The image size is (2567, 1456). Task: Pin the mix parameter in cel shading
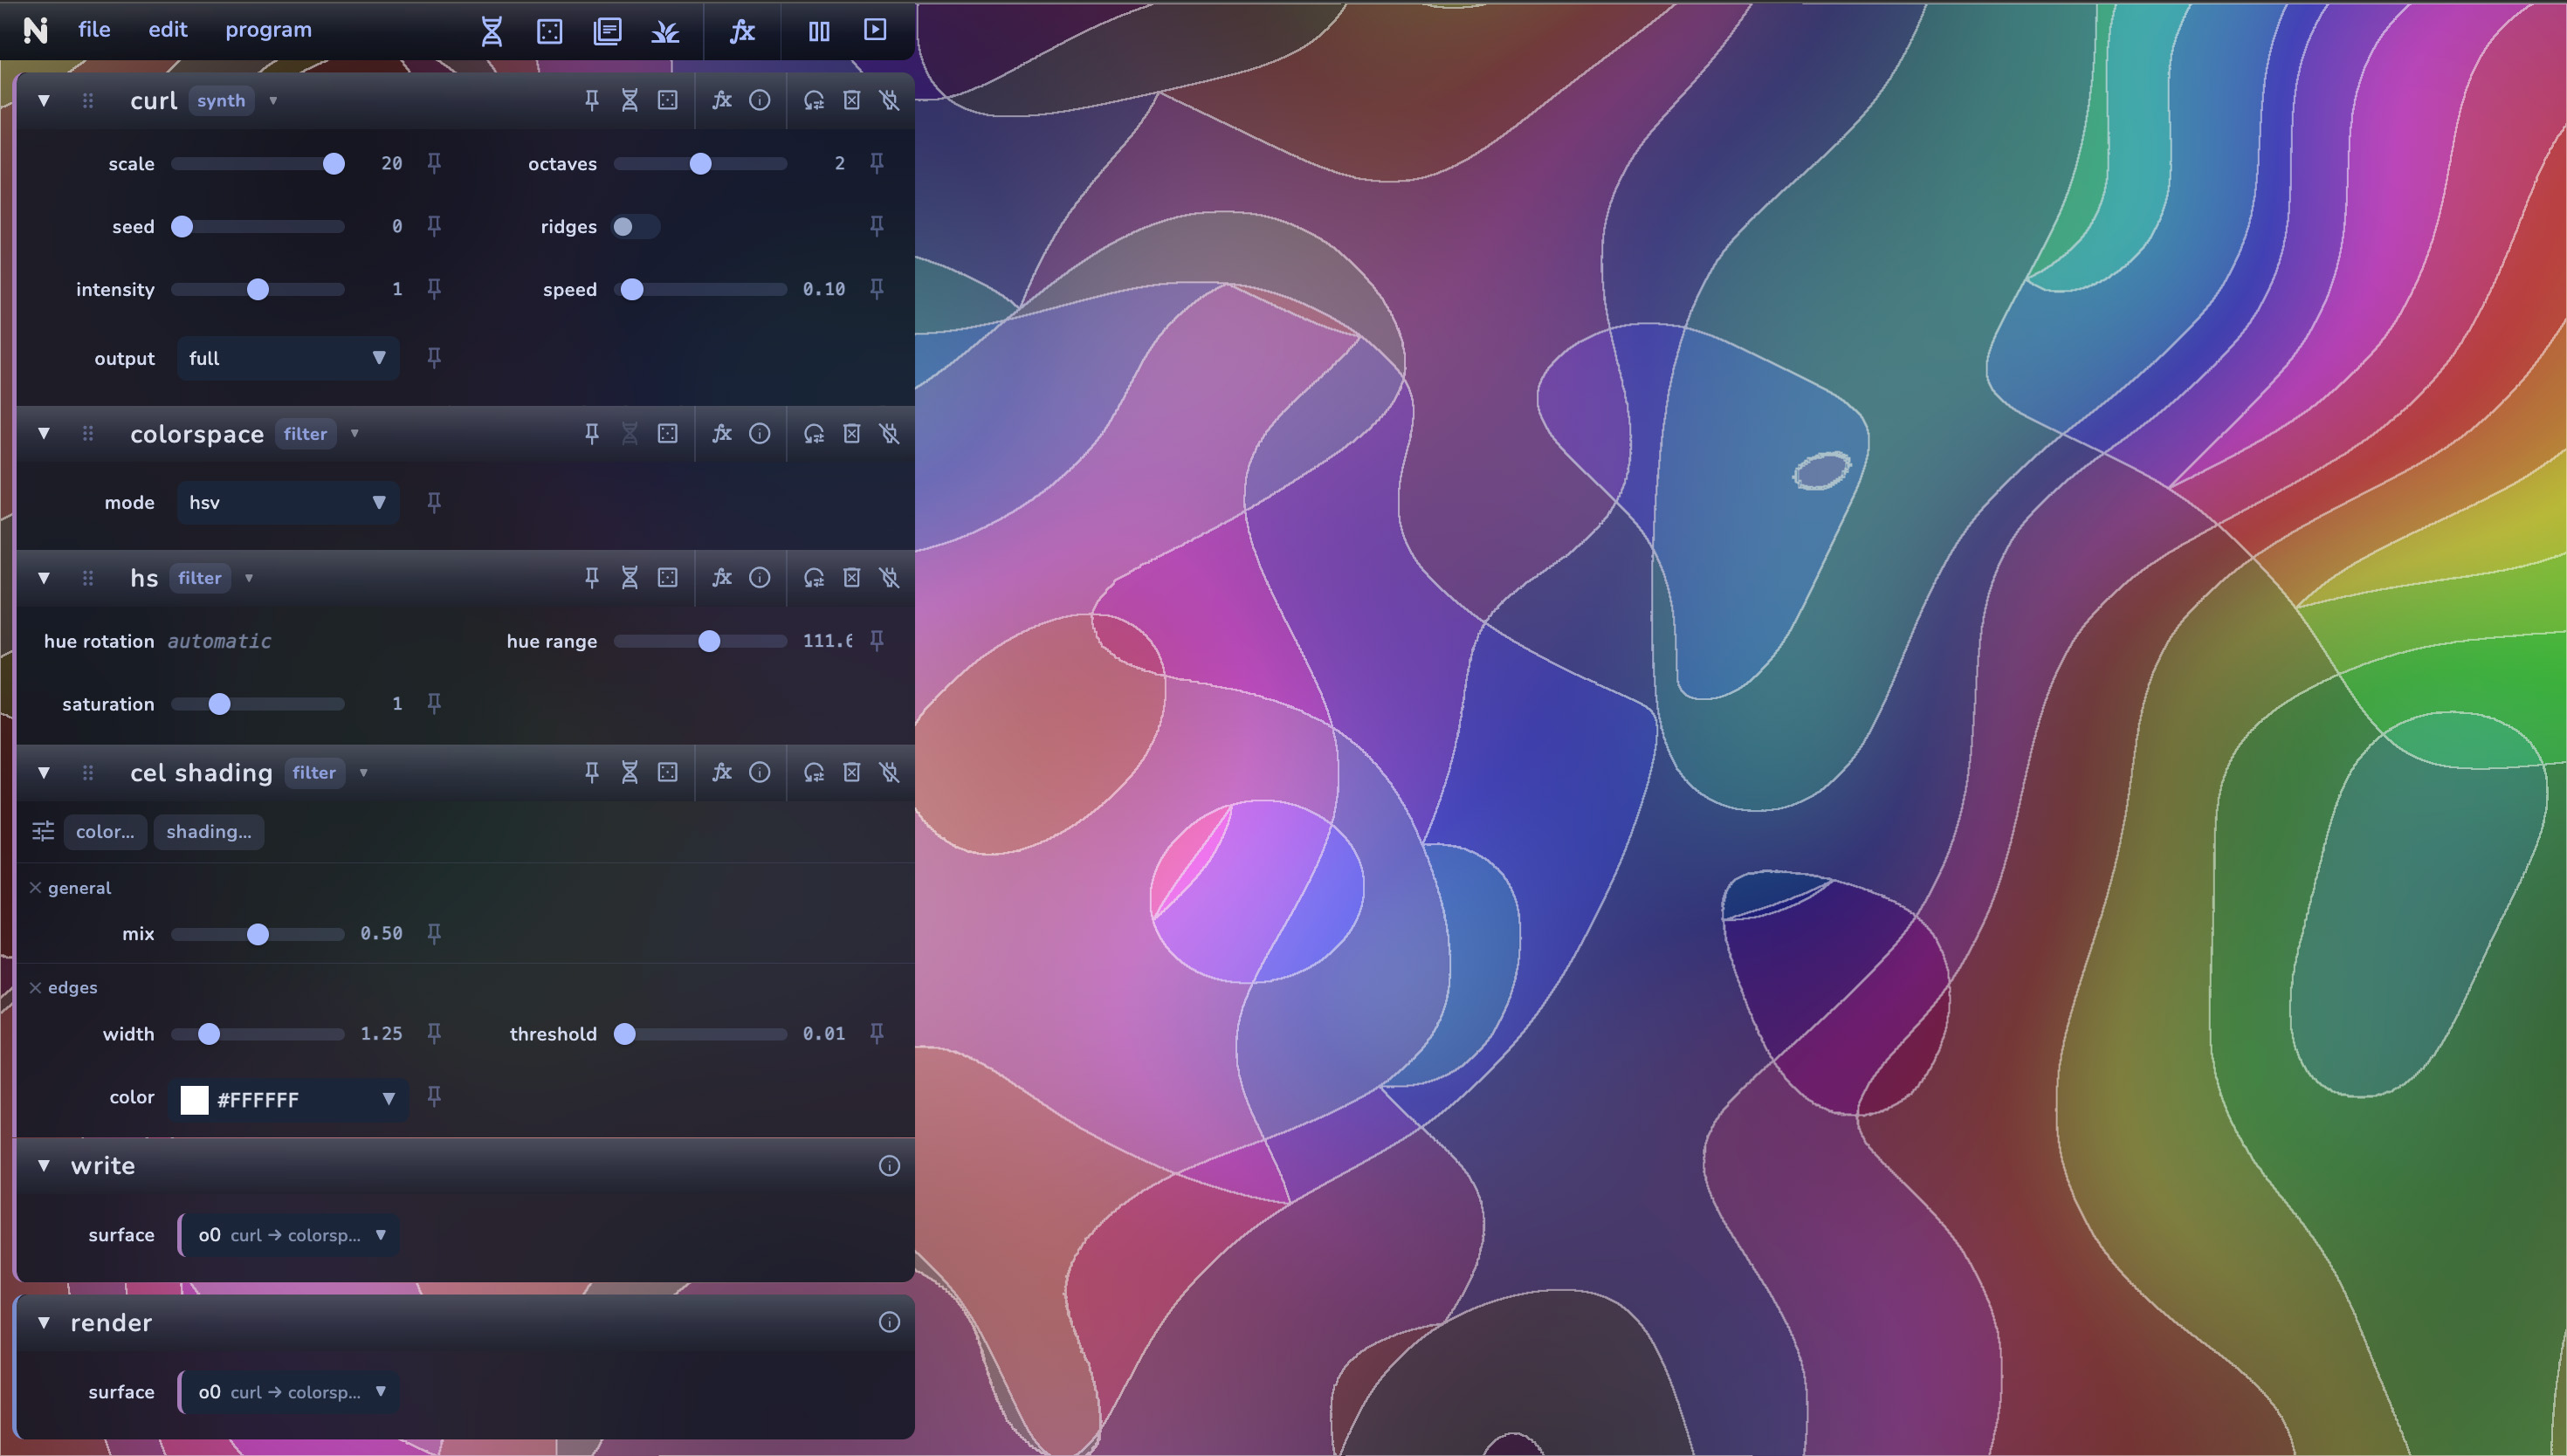(x=434, y=933)
